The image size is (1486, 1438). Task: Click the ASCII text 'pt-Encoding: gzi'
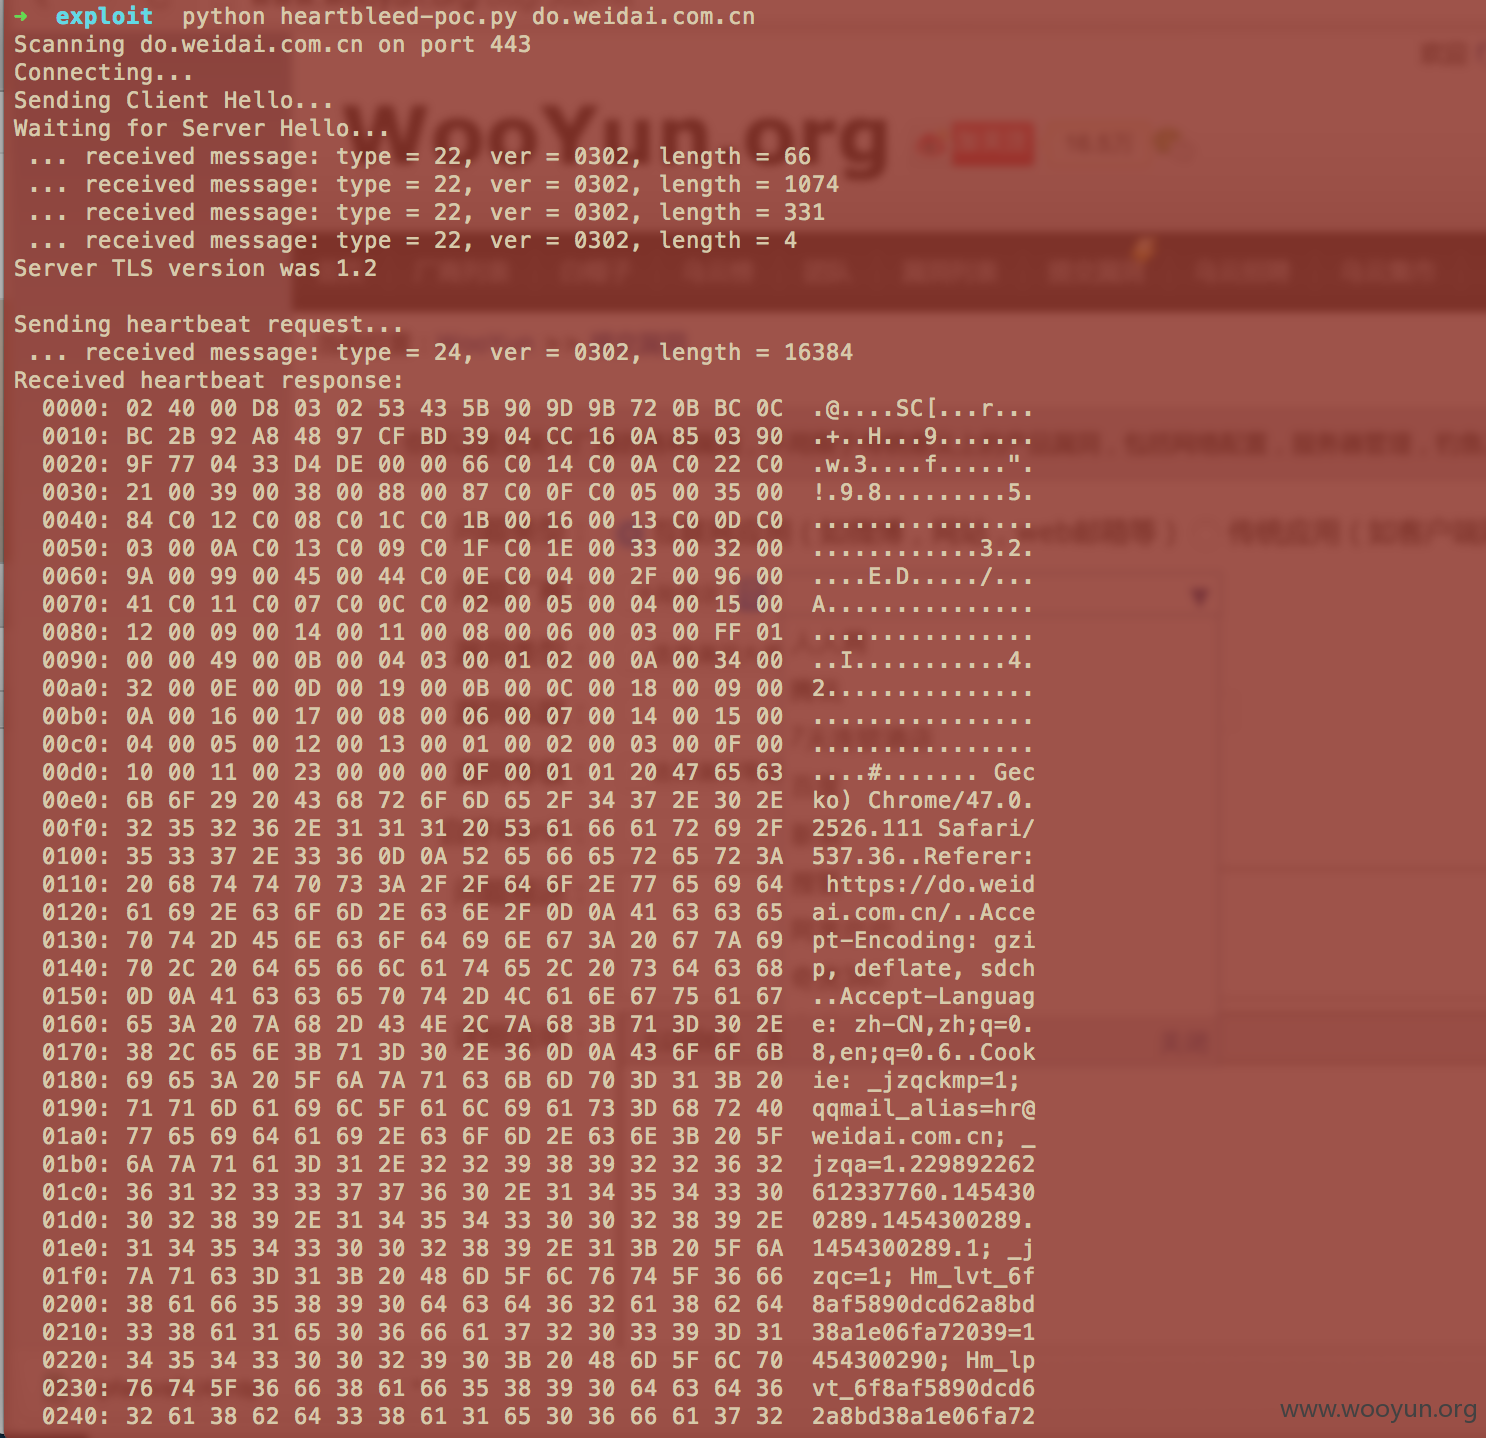tap(923, 940)
